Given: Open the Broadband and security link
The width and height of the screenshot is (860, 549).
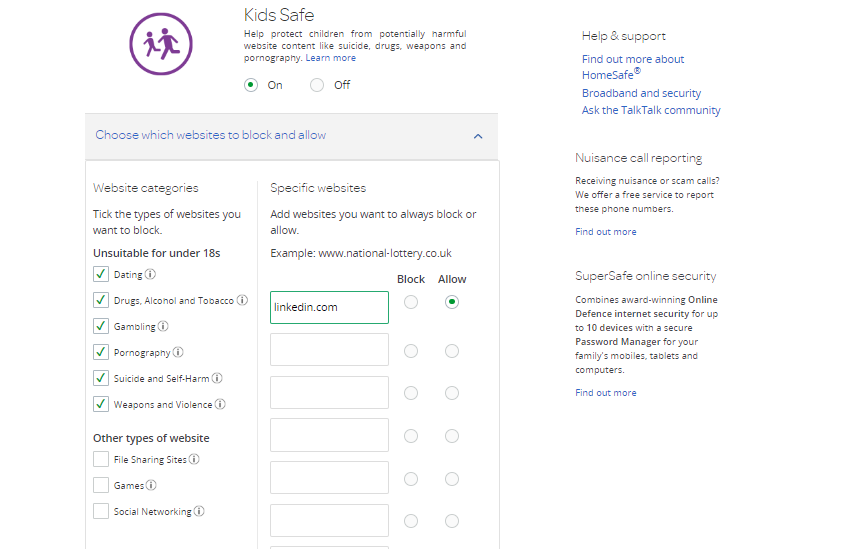Looking at the screenshot, I should pos(641,93).
